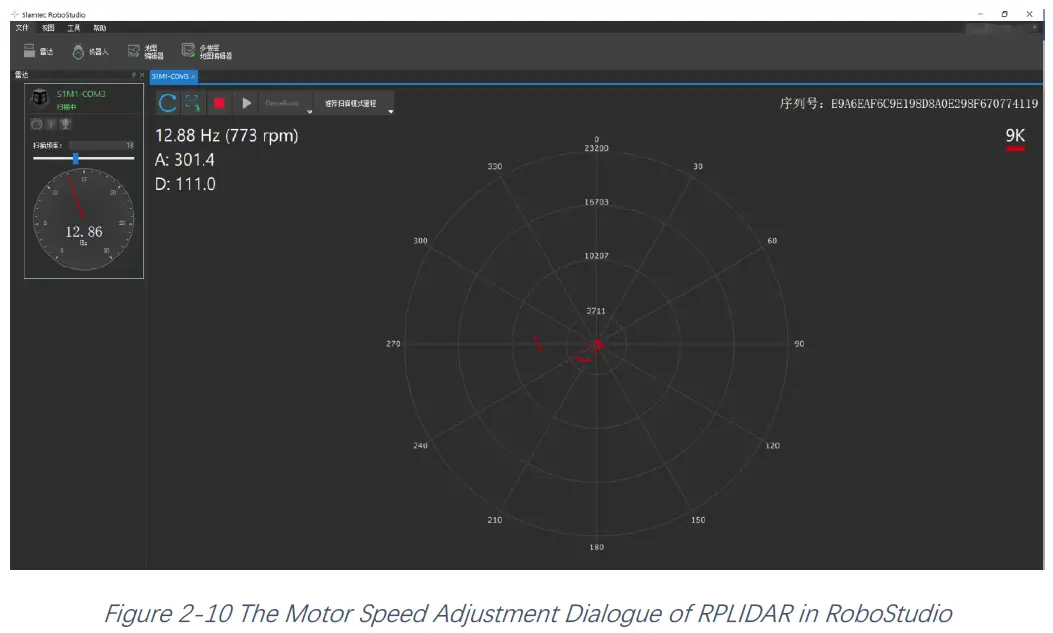The height and width of the screenshot is (633, 1053).
Task: Click the blue restart scan icon
Action: (x=167, y=103)
